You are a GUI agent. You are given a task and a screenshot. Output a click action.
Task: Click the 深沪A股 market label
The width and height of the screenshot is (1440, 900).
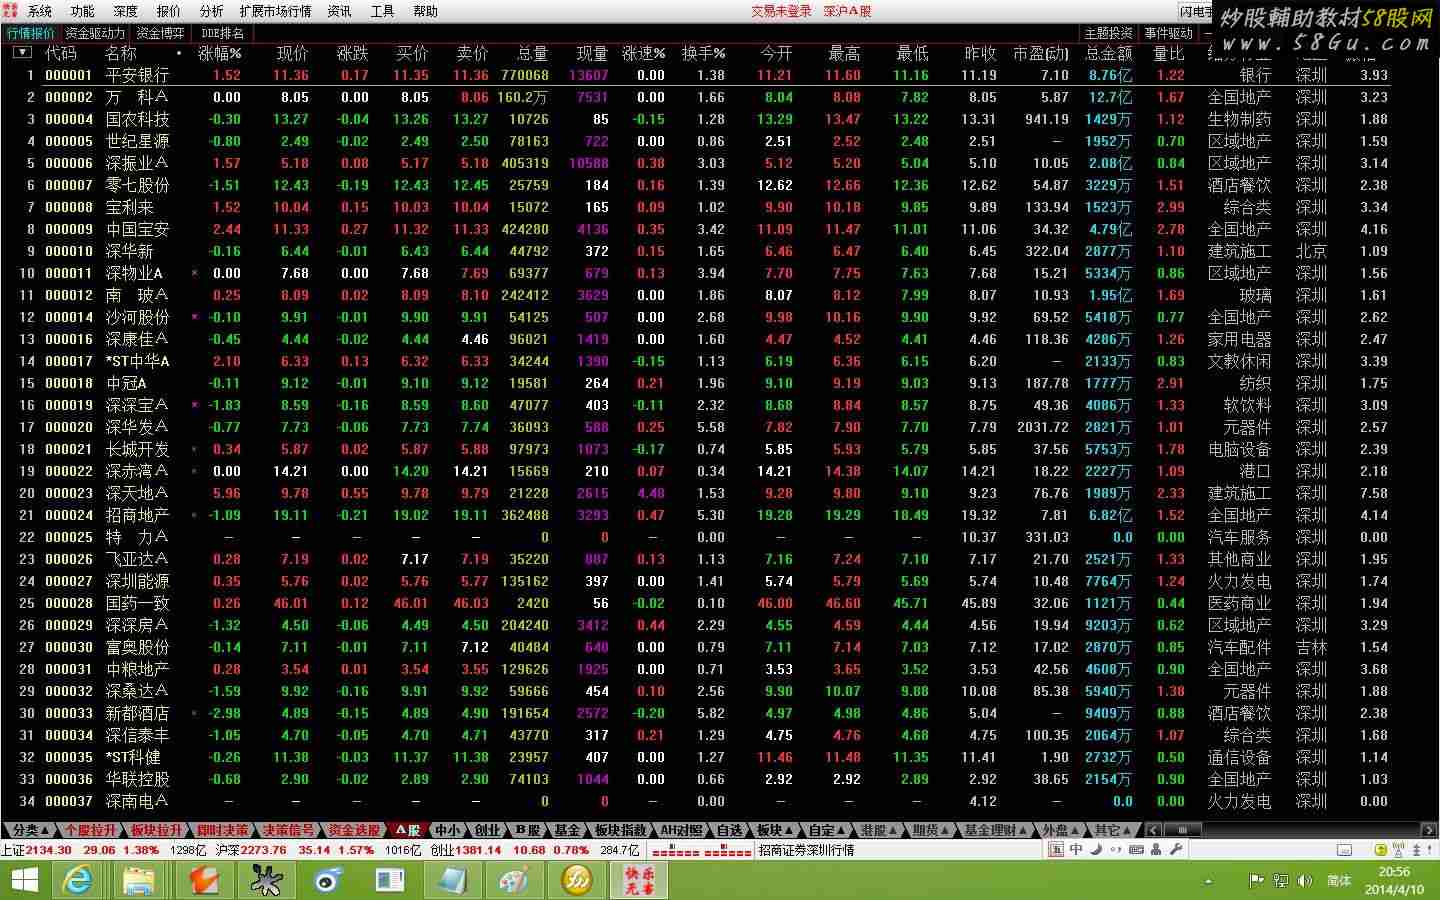tap(847, 11)
